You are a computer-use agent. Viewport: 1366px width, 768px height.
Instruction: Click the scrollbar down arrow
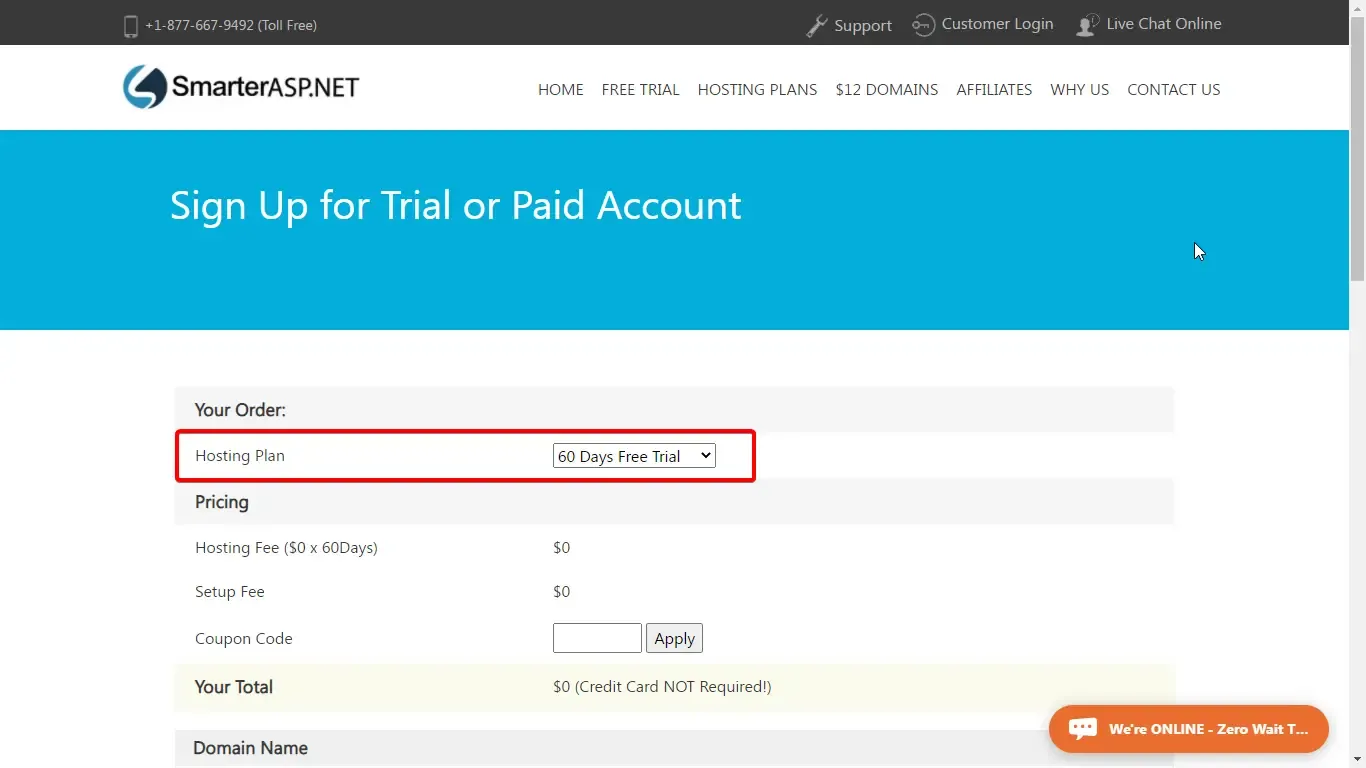[x=1357, y=760]
